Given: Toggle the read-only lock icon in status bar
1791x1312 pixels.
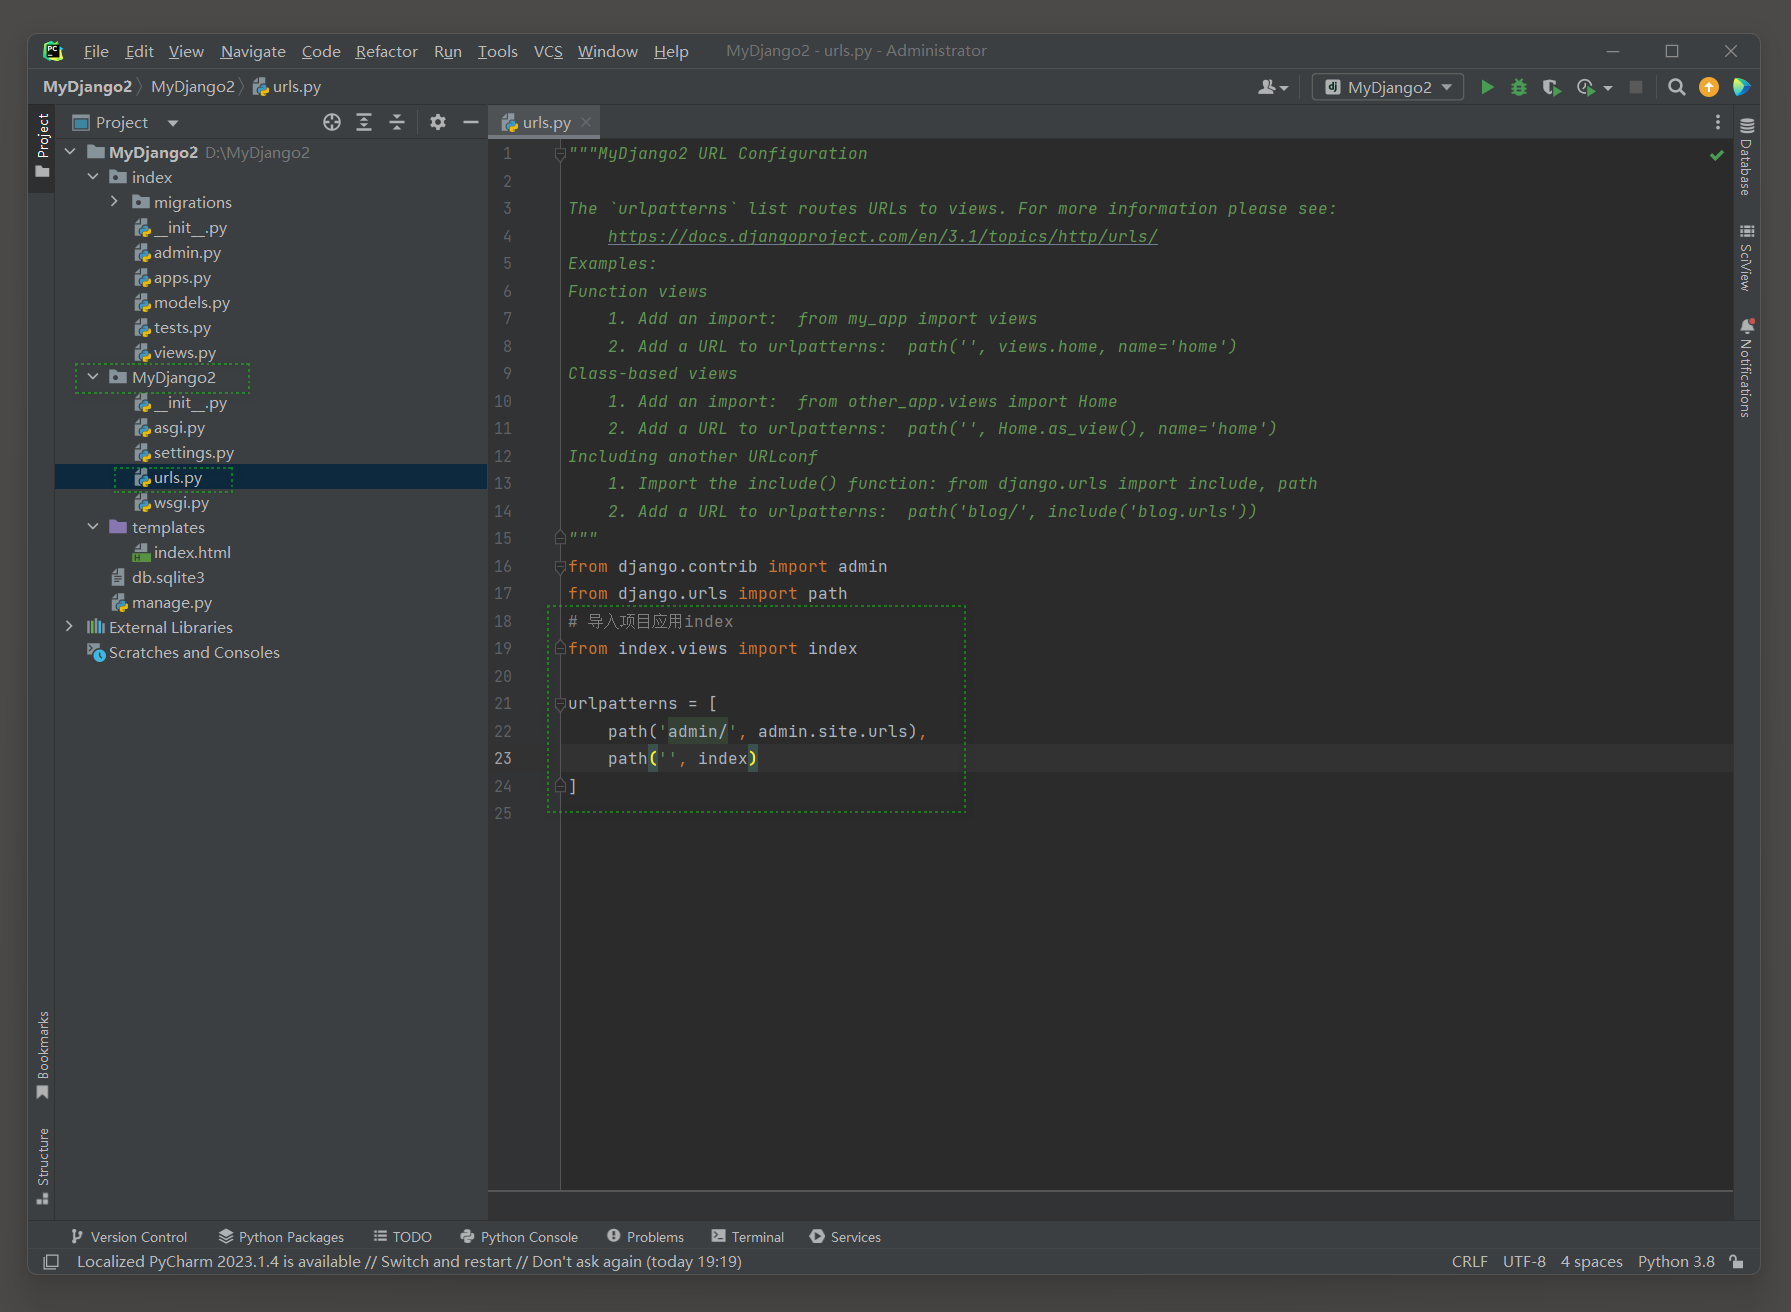Looking at the screenshot, I should [1738, 1262].
